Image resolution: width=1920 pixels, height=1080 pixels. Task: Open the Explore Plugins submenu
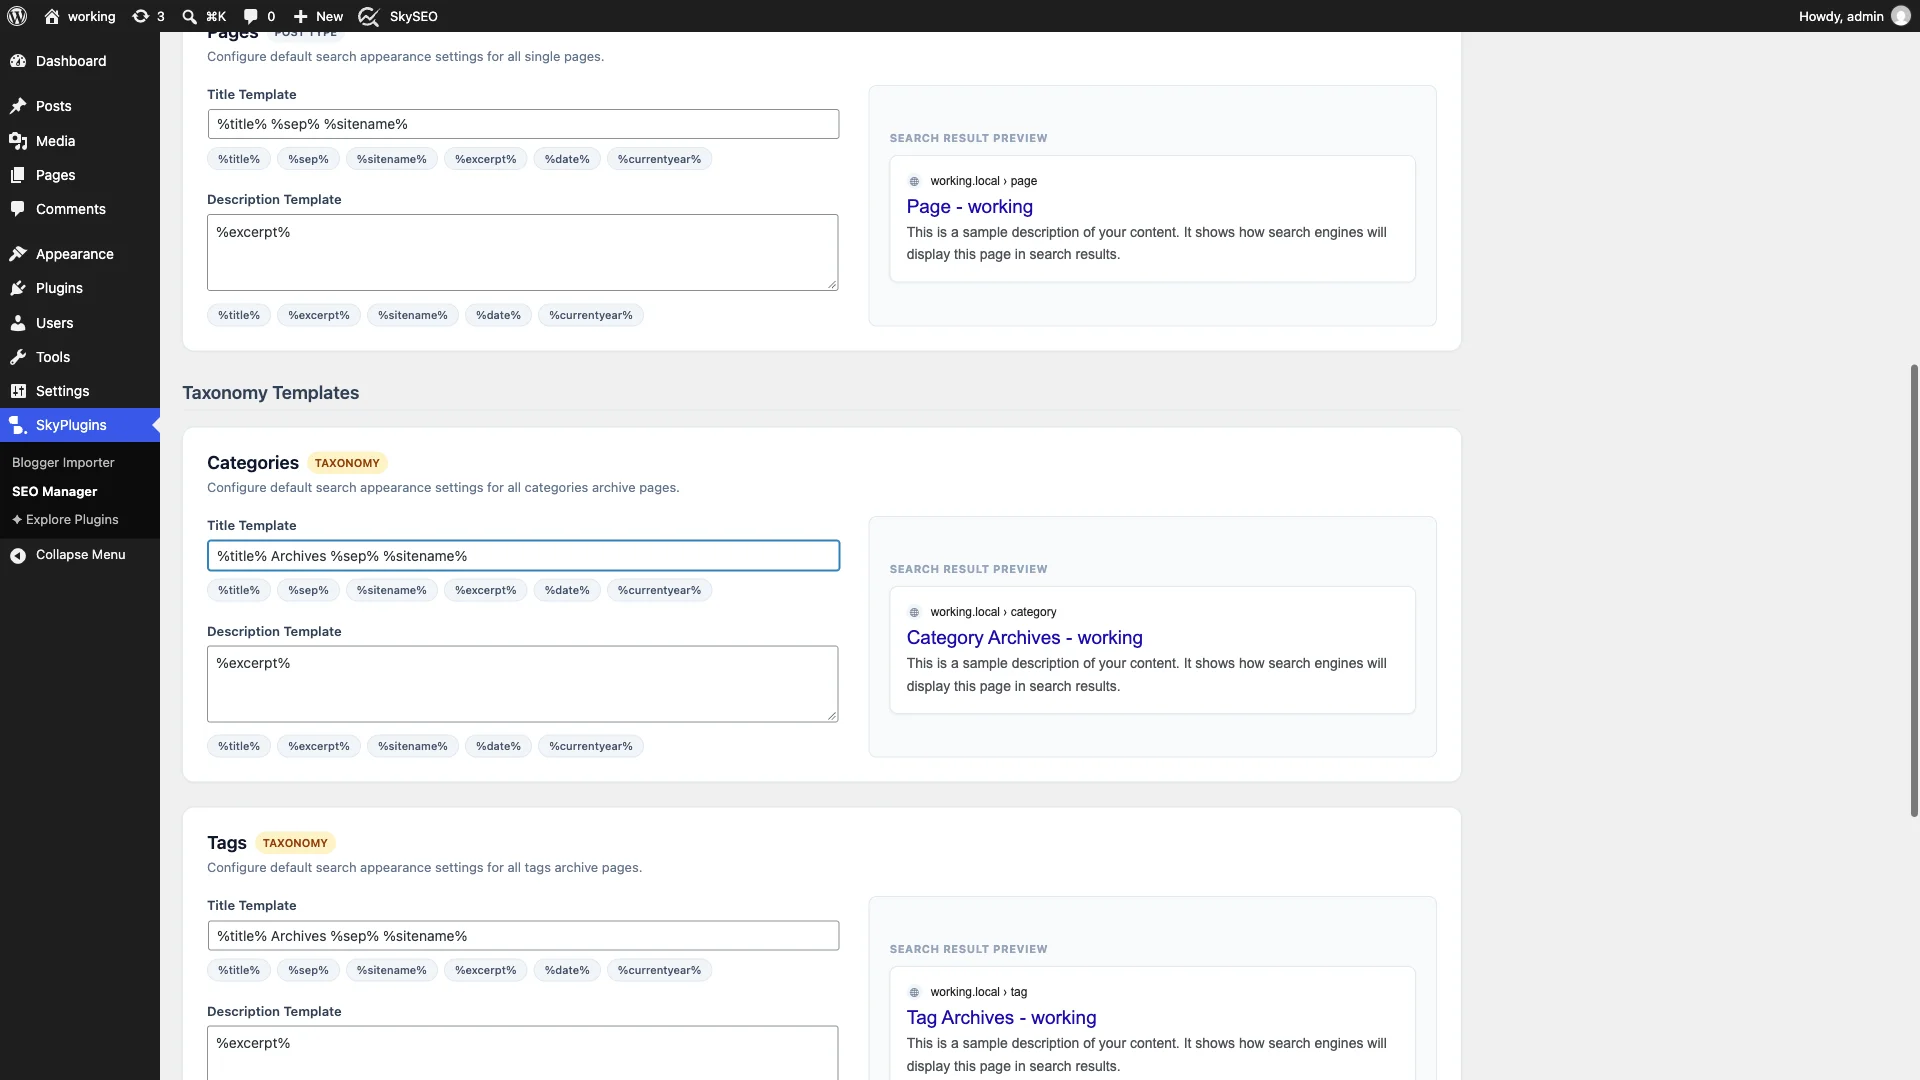point(65,520)
